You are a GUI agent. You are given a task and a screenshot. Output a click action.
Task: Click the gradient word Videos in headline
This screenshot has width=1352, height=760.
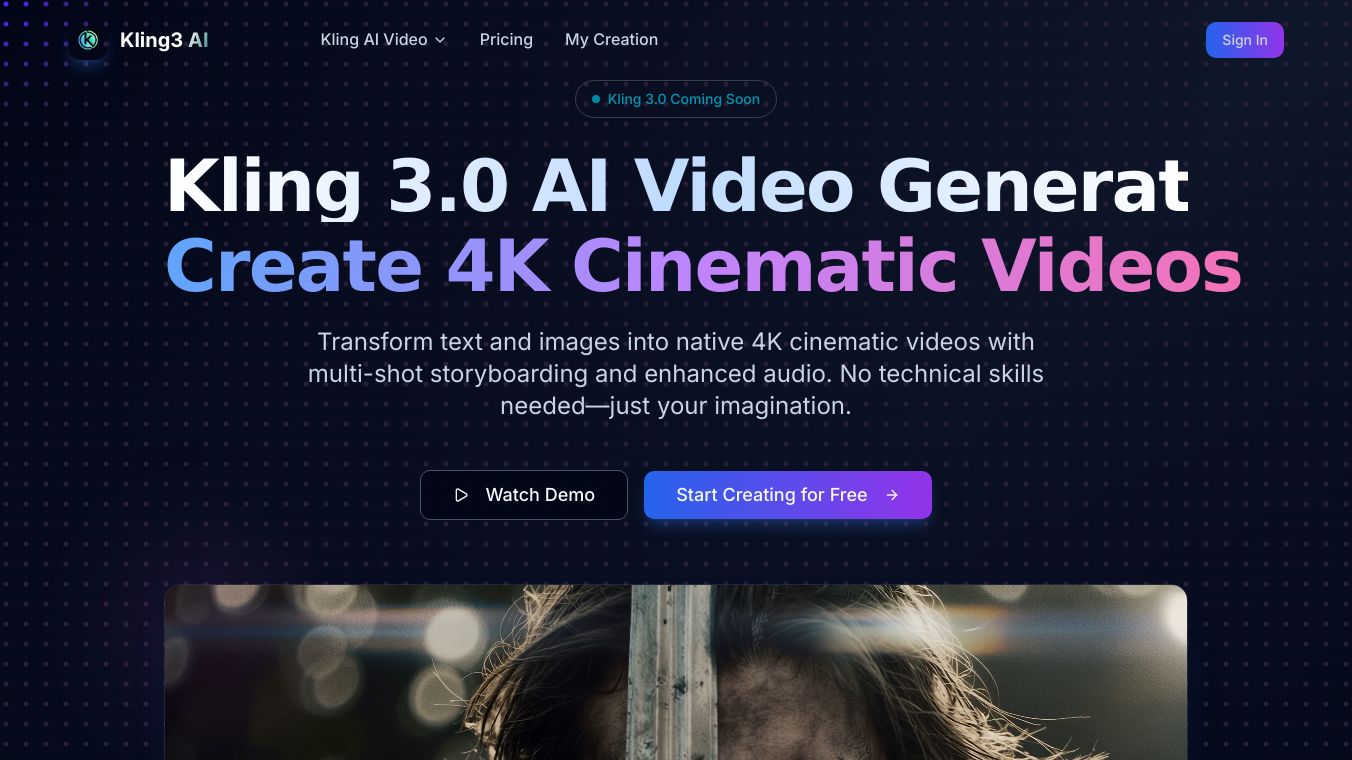(1111, 267)
